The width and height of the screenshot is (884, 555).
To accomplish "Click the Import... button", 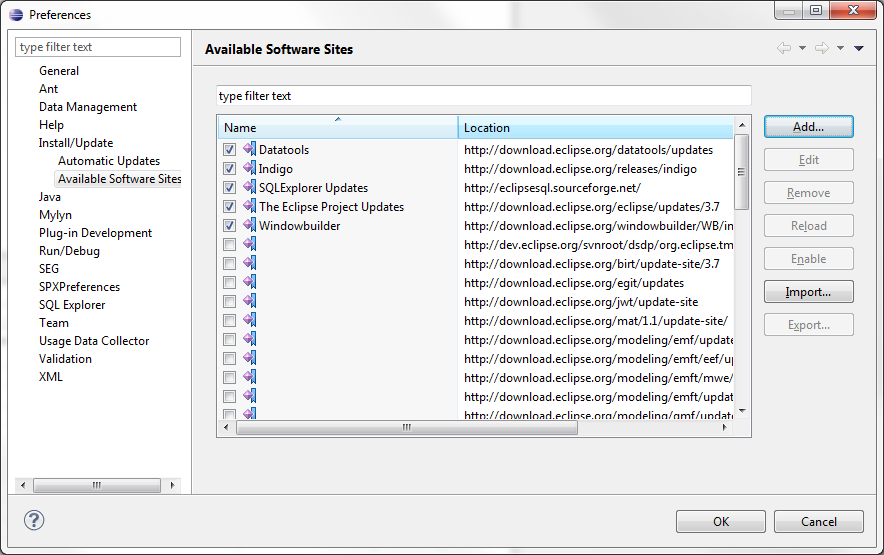I will pyautogui.click(x=808, y=292).
